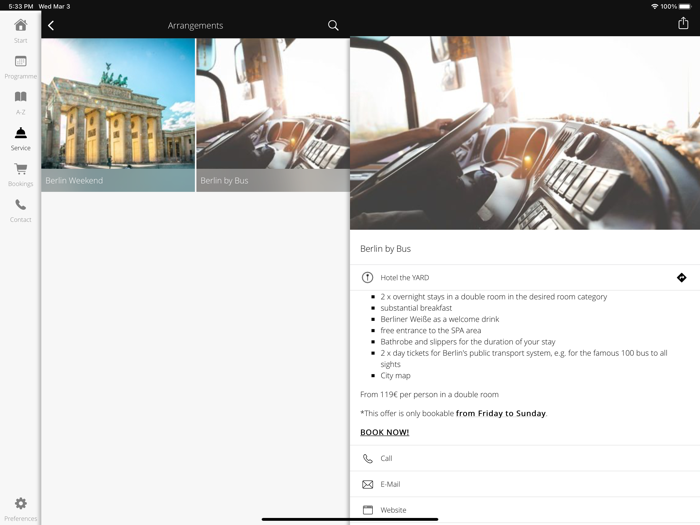Tap 'Berliner Weiße as a welcome drink' bullet
The width and height of the screenshot is (700, 525).
[x=440, y=319]
